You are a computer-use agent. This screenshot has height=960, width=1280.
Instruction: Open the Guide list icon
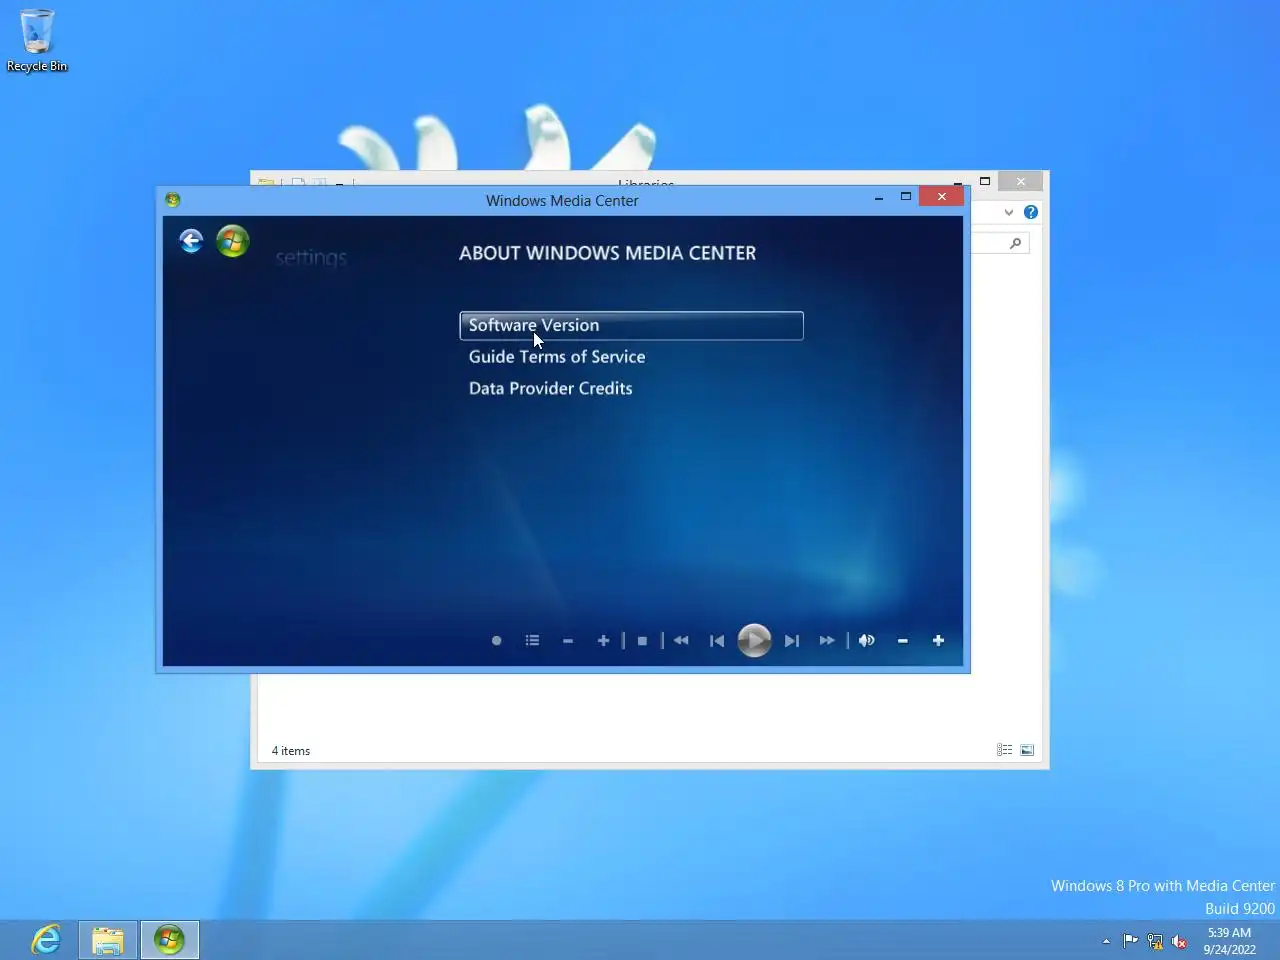[532, 640]
